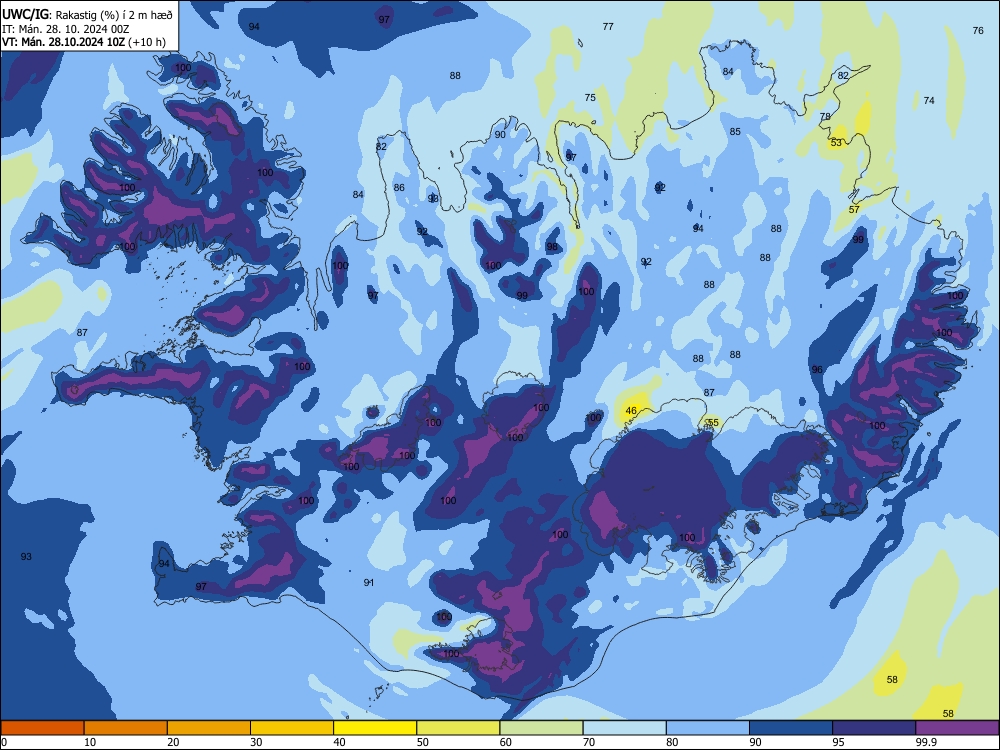Choose the pale green 60–70 legend segment
Screen dimensions: 1000x750
[541, 728]
